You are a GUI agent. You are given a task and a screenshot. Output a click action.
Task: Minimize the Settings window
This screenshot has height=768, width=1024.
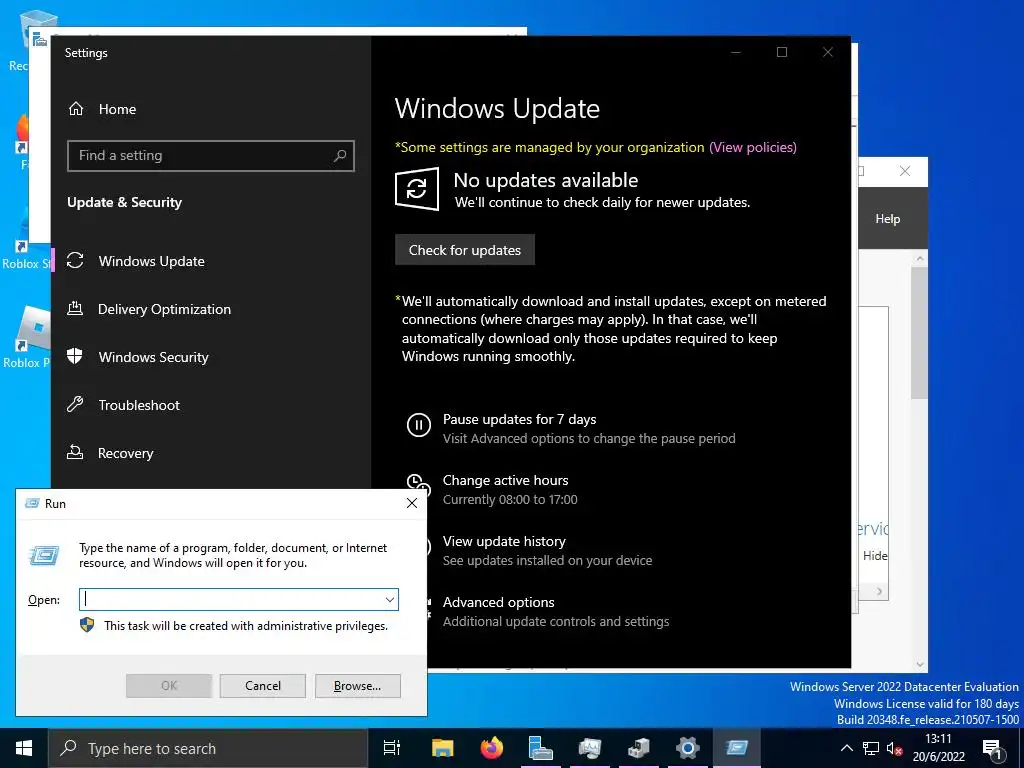736,52
